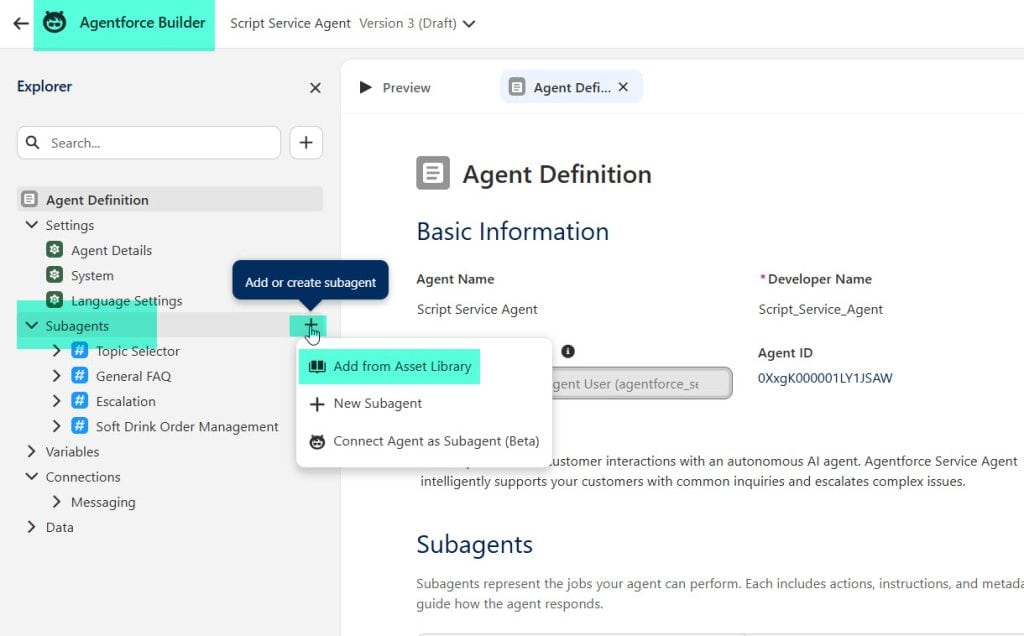Click the Escalation hash icon
This screenshot has width=1024, height=636.
[x=80, y=400]
